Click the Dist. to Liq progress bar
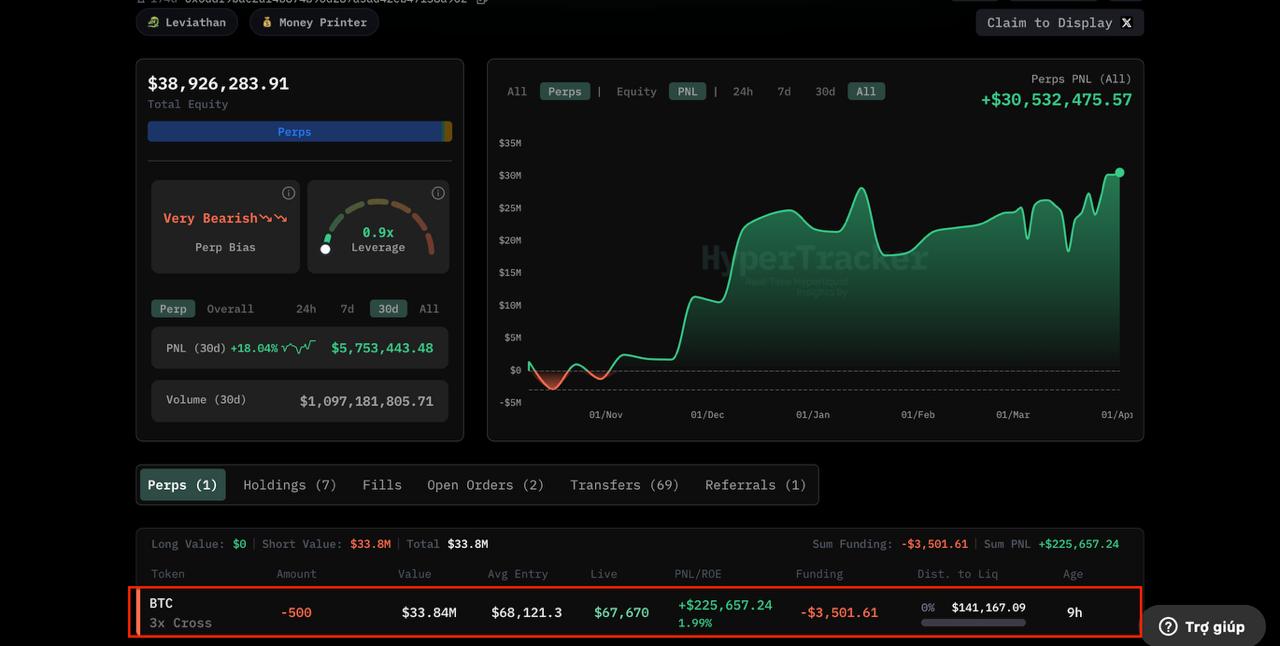1280x646 pixels. [x=973, y=622]
